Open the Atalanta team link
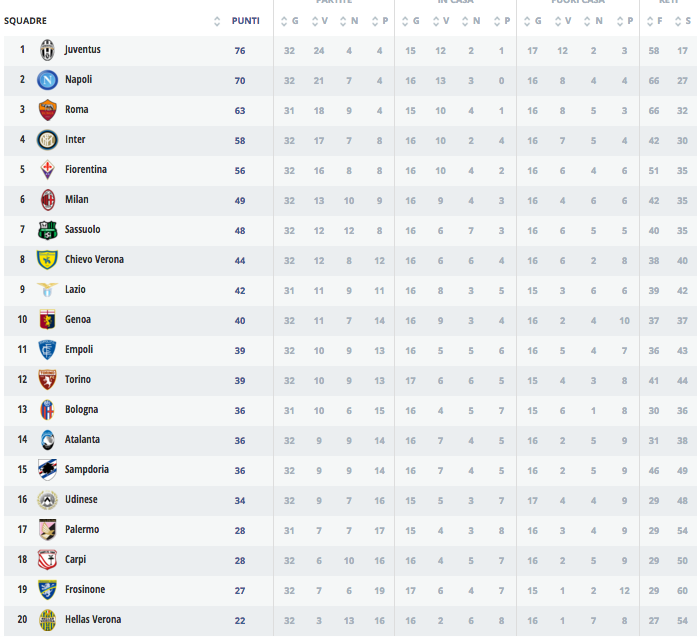This screenshot has width=698, height=637. [82, 440]
